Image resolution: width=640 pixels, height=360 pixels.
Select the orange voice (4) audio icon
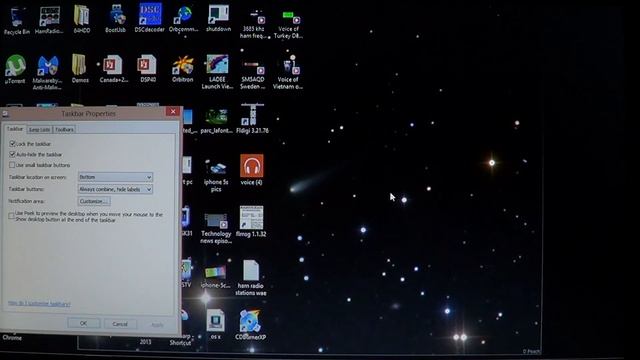coord(251,170)
